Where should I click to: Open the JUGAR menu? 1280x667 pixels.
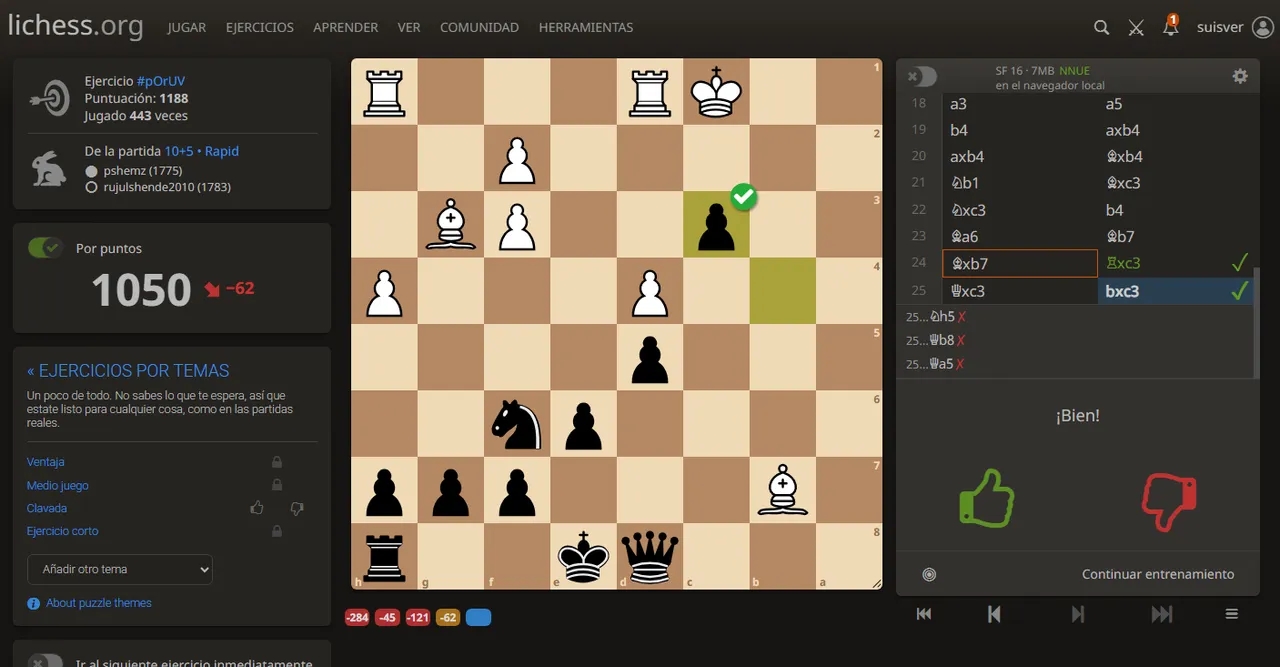click(187, 28)
